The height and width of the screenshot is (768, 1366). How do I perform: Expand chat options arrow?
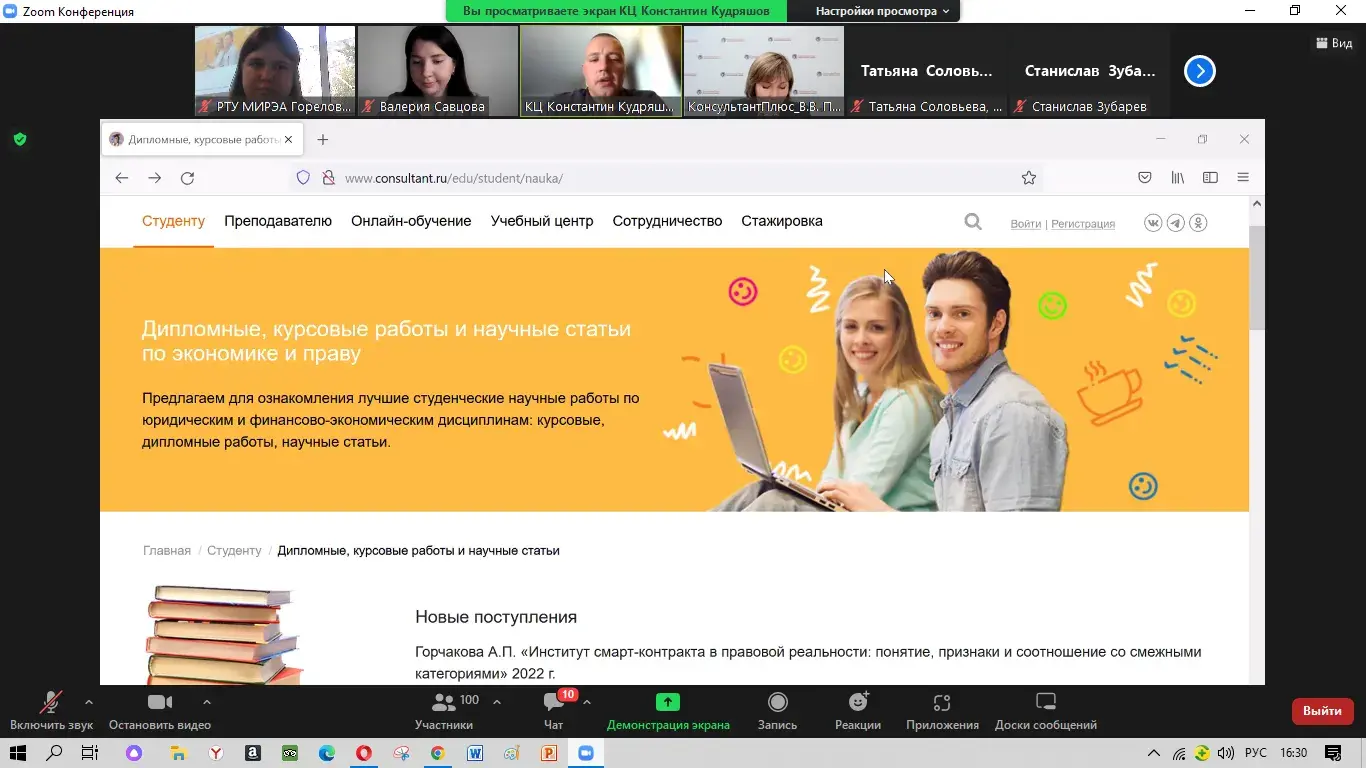pyautogui.click(x=587, y=702)
